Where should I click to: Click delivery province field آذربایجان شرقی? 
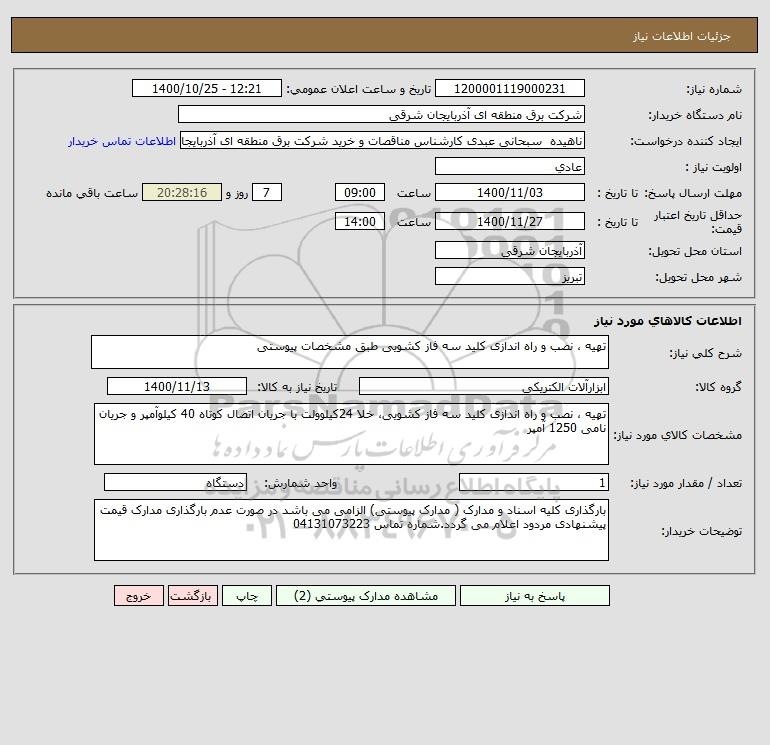(x=510, y=251)
